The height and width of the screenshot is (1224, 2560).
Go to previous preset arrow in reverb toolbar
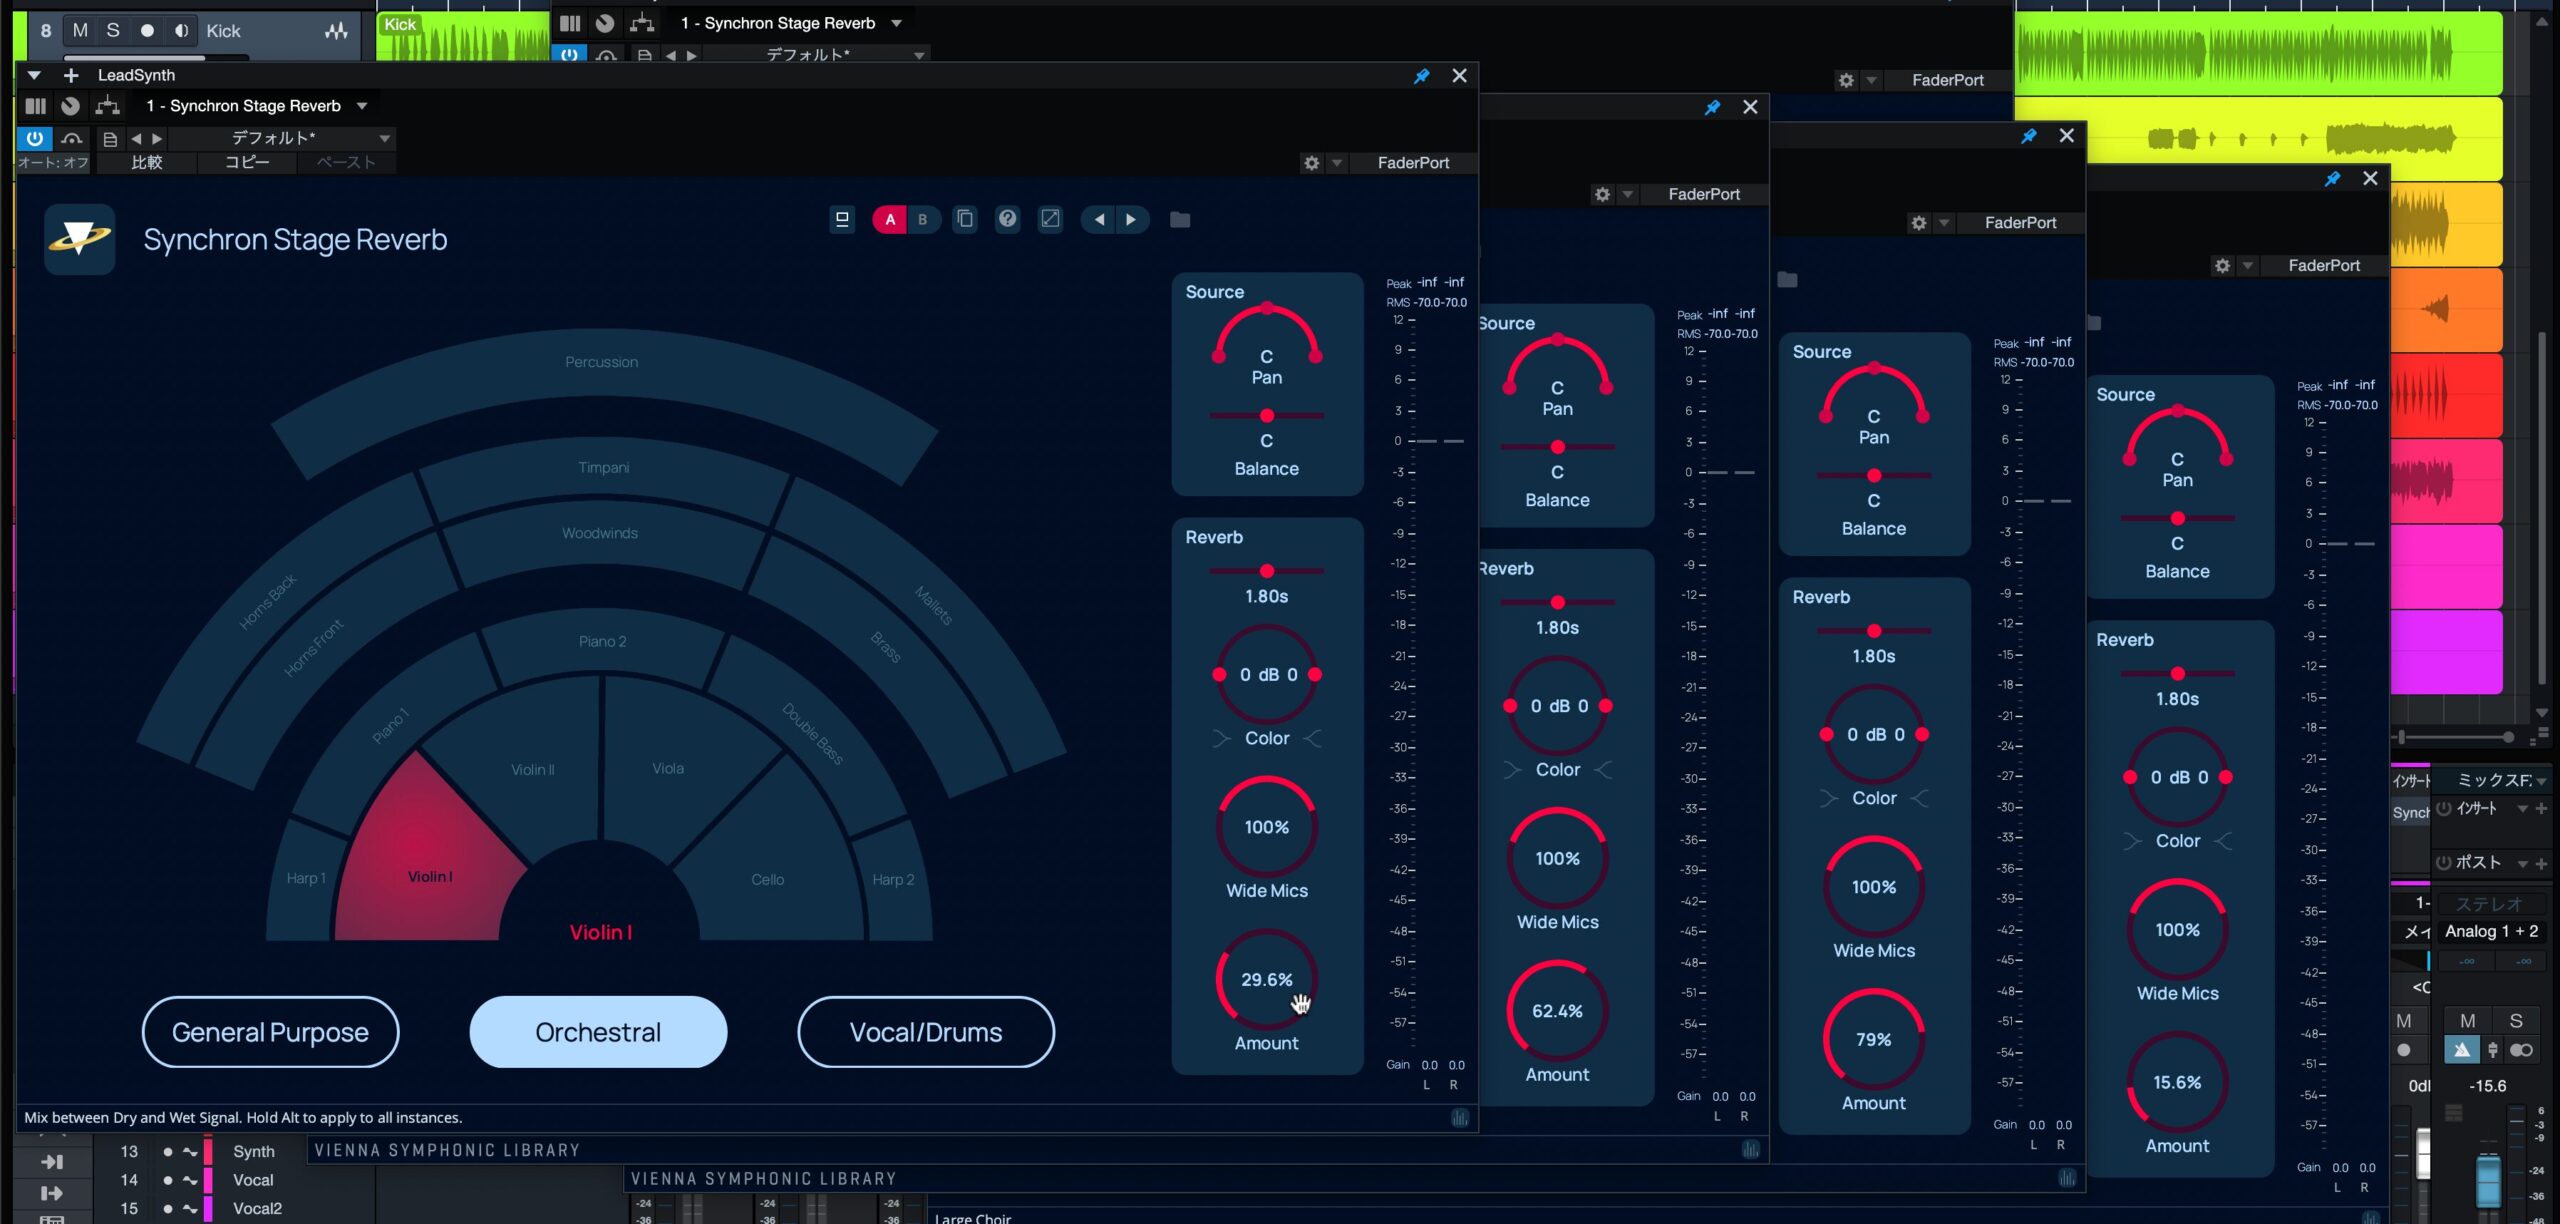1099,220
